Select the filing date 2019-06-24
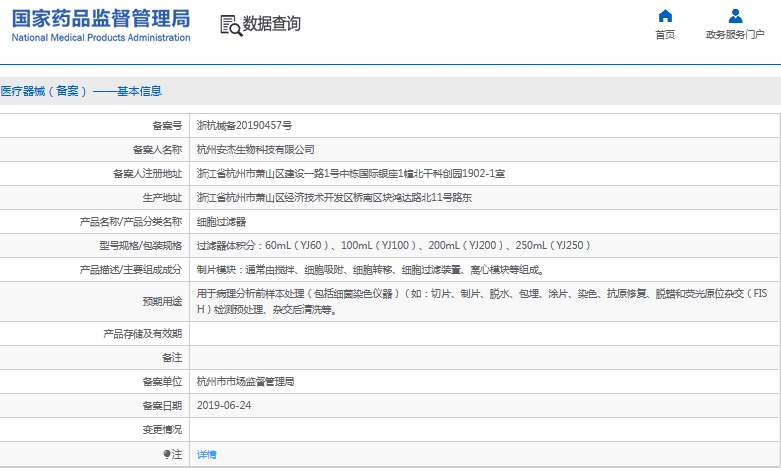Image resolution: width=781 pixels, height=475 pixels. coord(224,405)
